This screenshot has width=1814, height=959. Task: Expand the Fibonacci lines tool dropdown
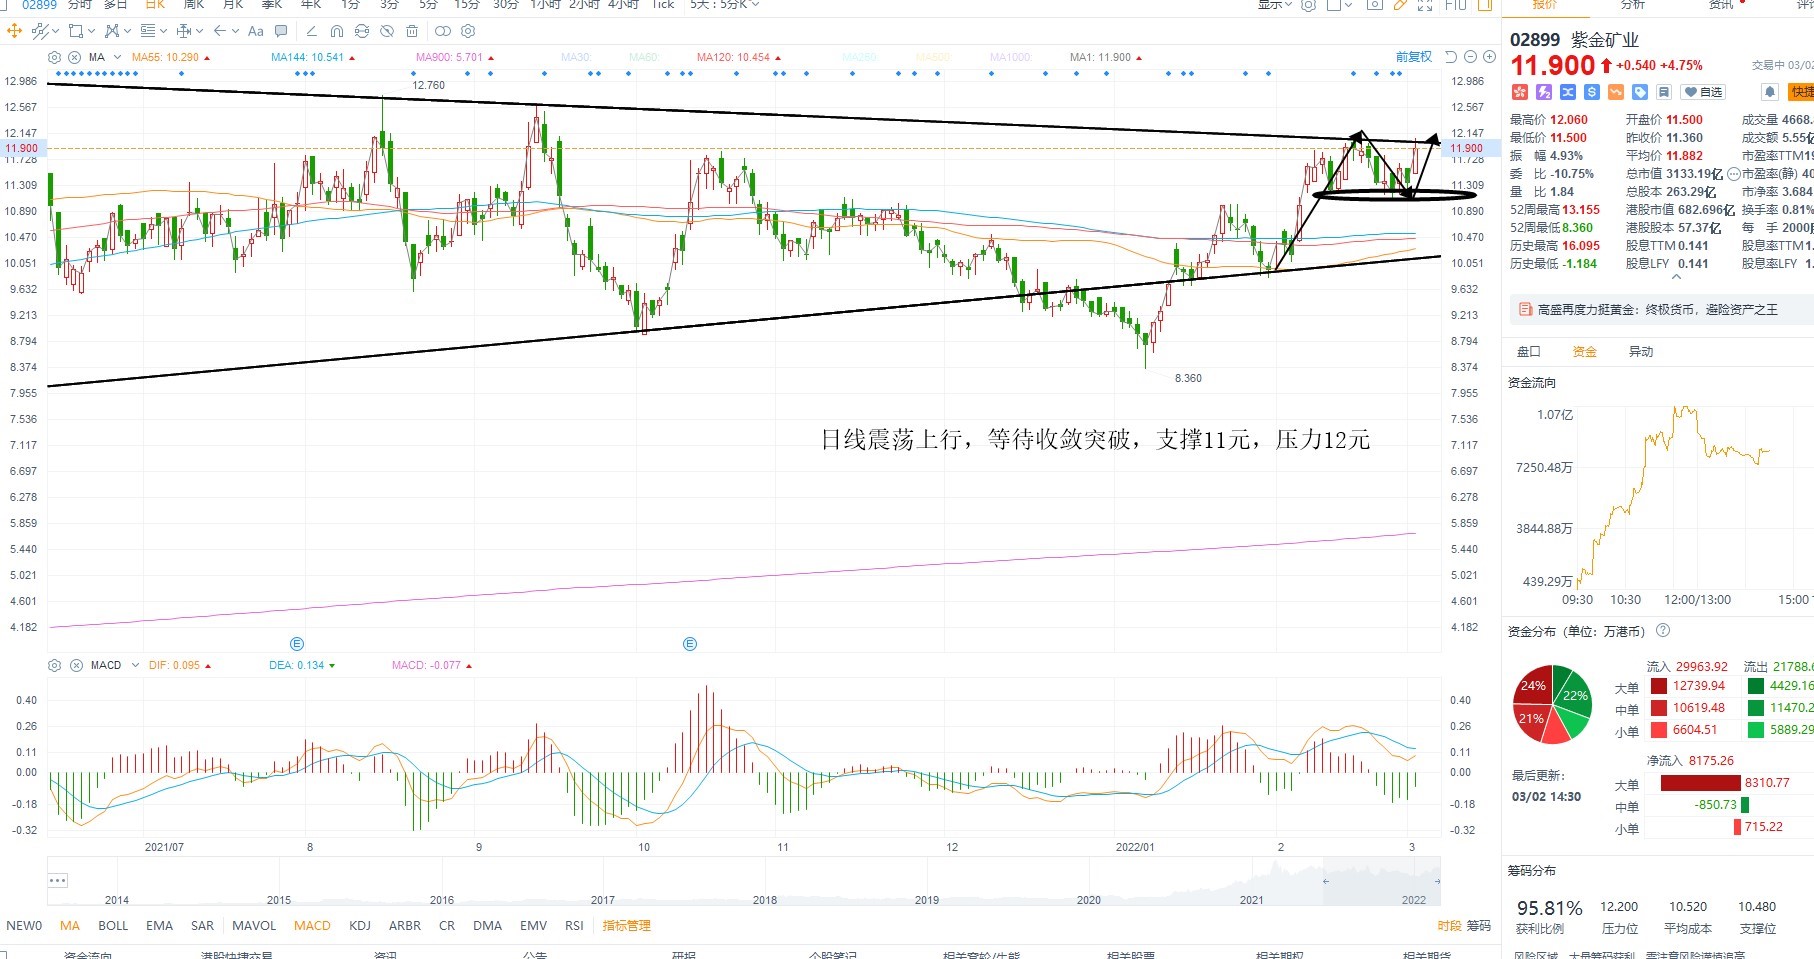tap(163, 31)
